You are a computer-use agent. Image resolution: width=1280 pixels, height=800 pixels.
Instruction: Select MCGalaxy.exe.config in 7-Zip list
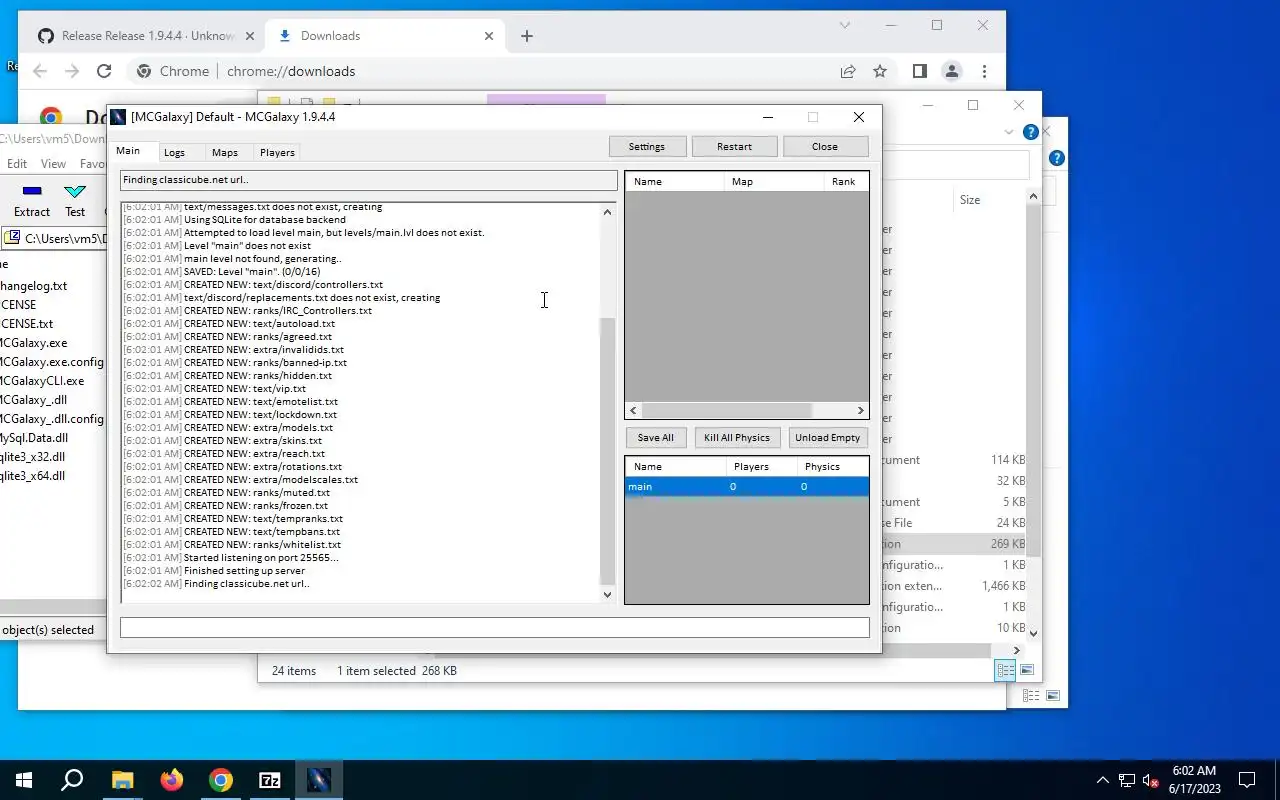tap(52, 362)
